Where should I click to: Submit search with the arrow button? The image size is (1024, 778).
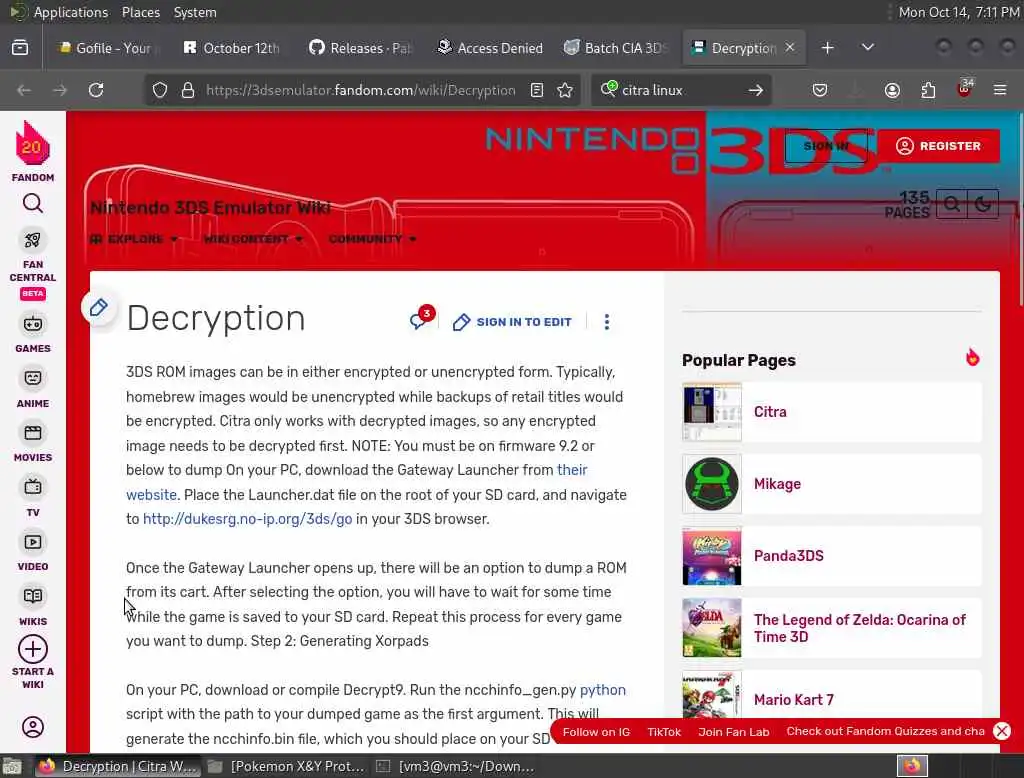click(x=756, y=90)
